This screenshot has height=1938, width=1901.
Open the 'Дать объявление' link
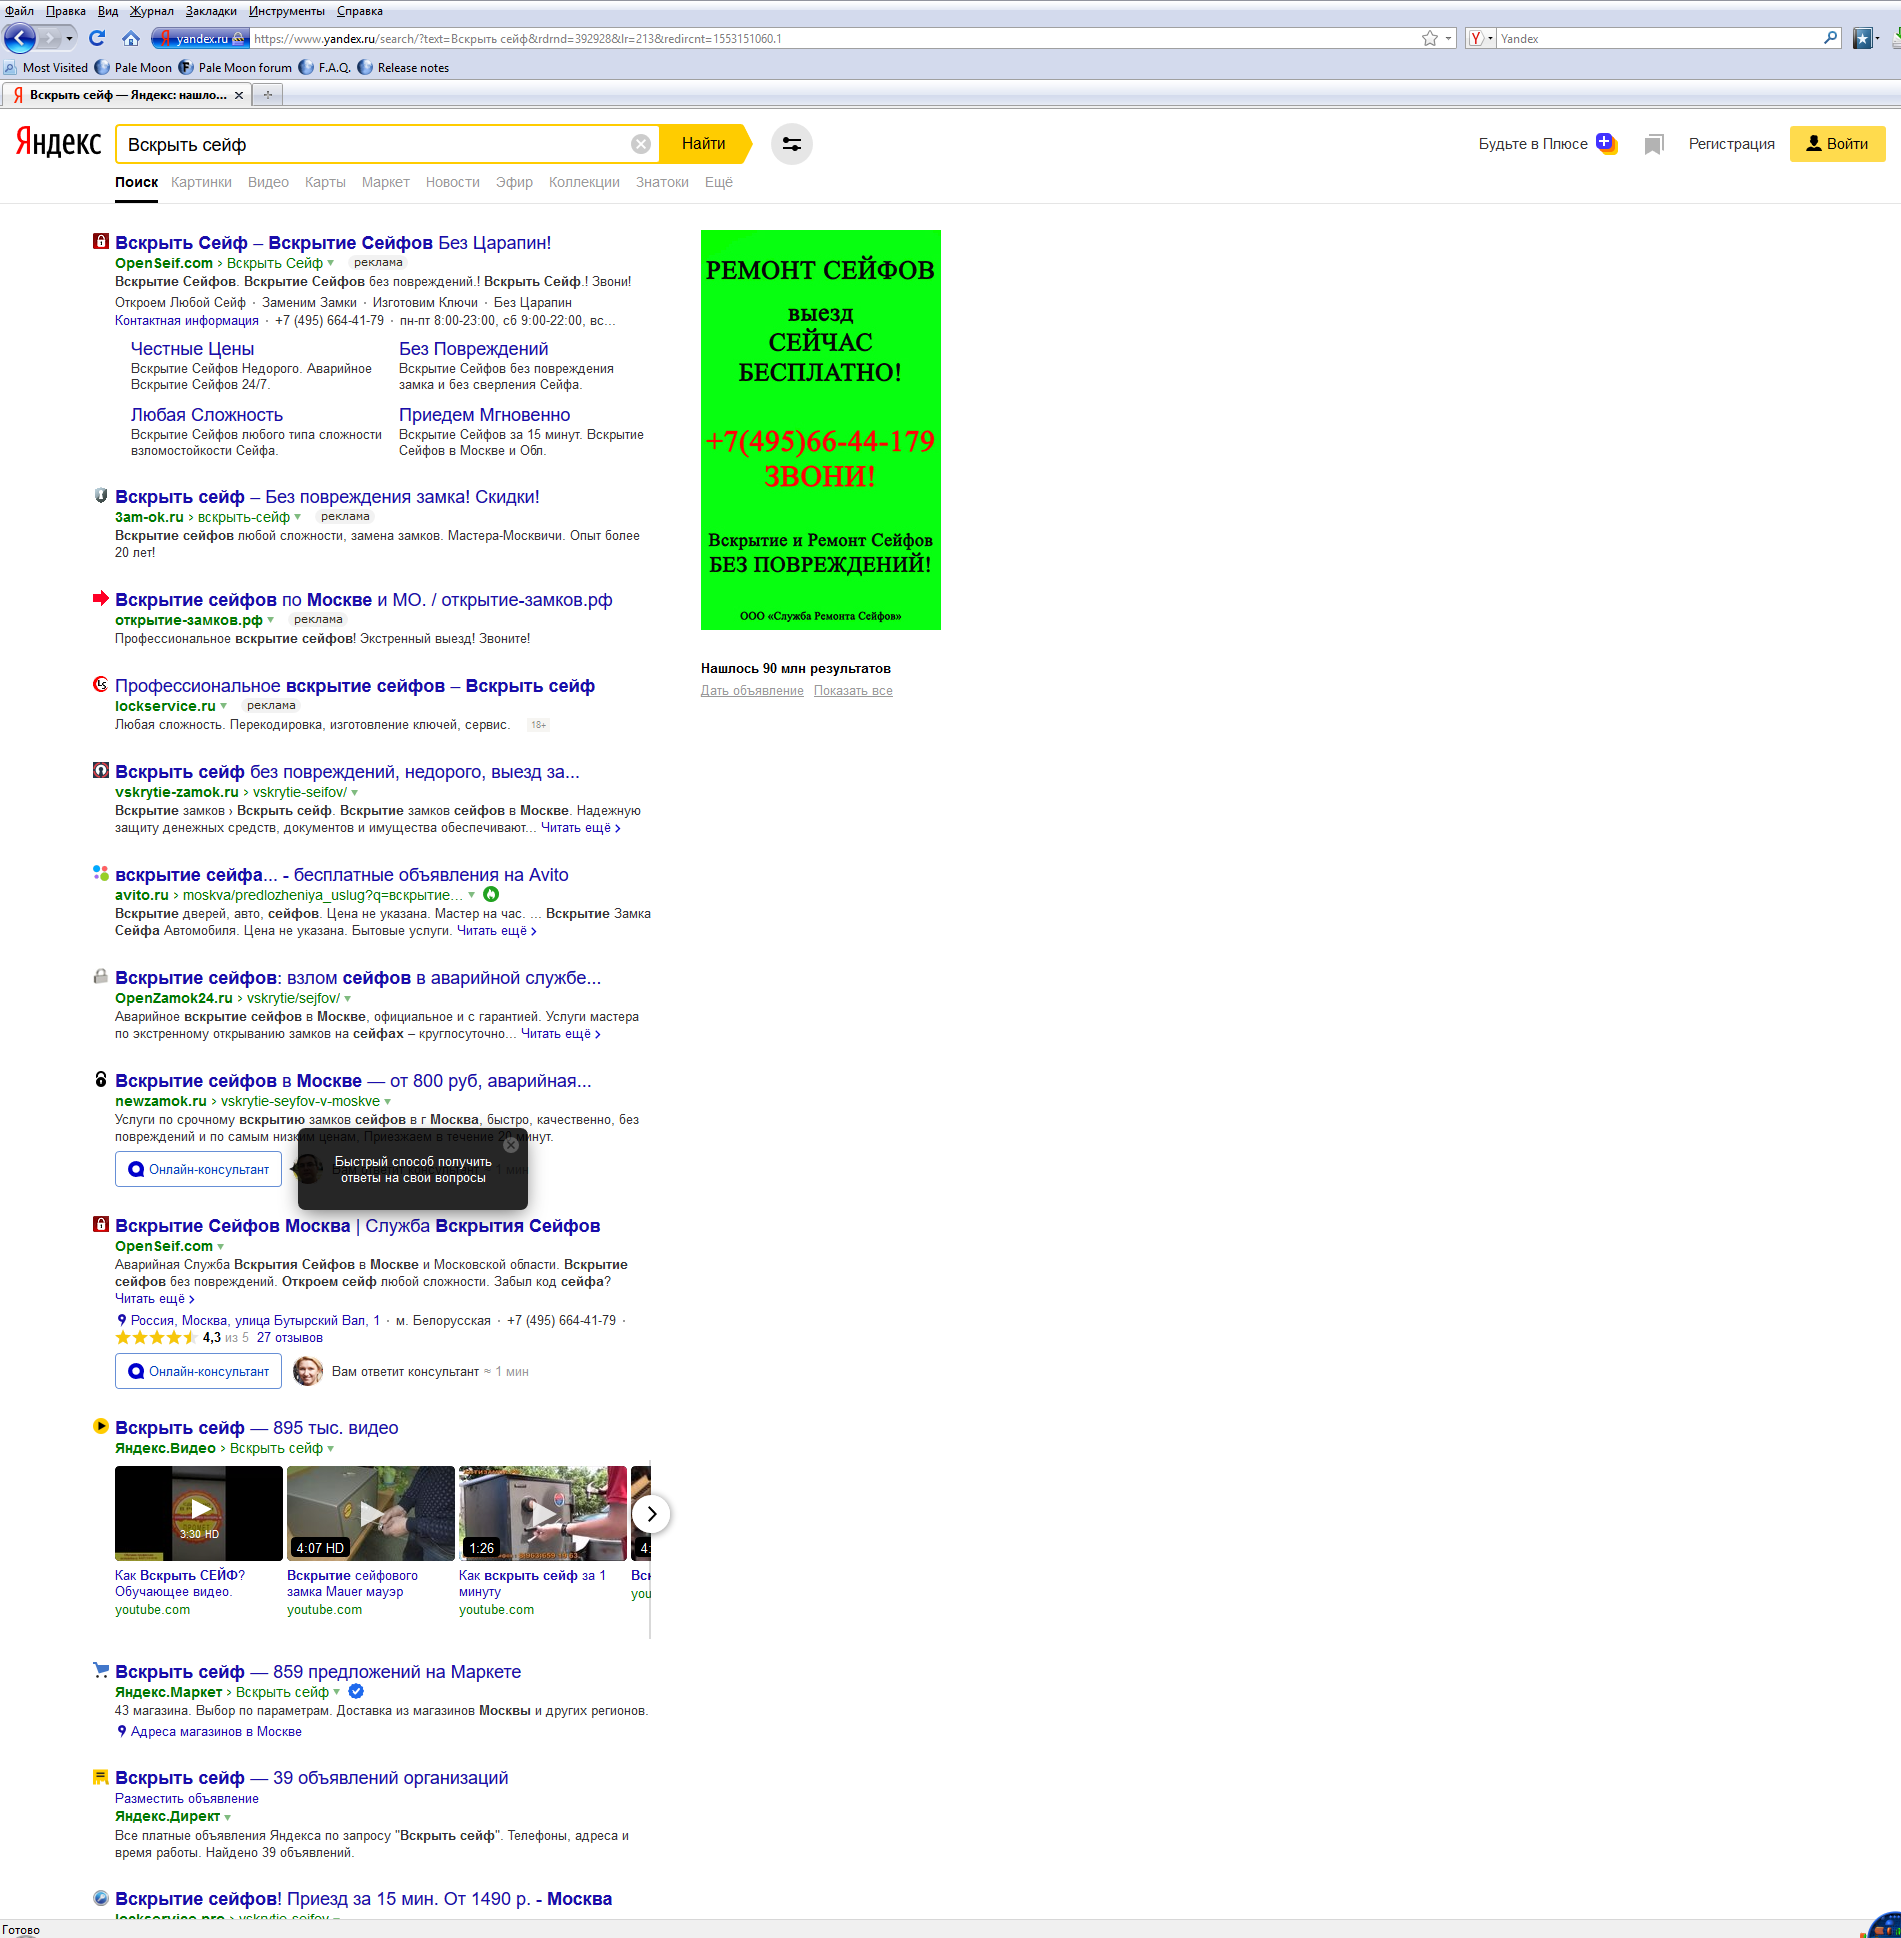coord(752,691)
